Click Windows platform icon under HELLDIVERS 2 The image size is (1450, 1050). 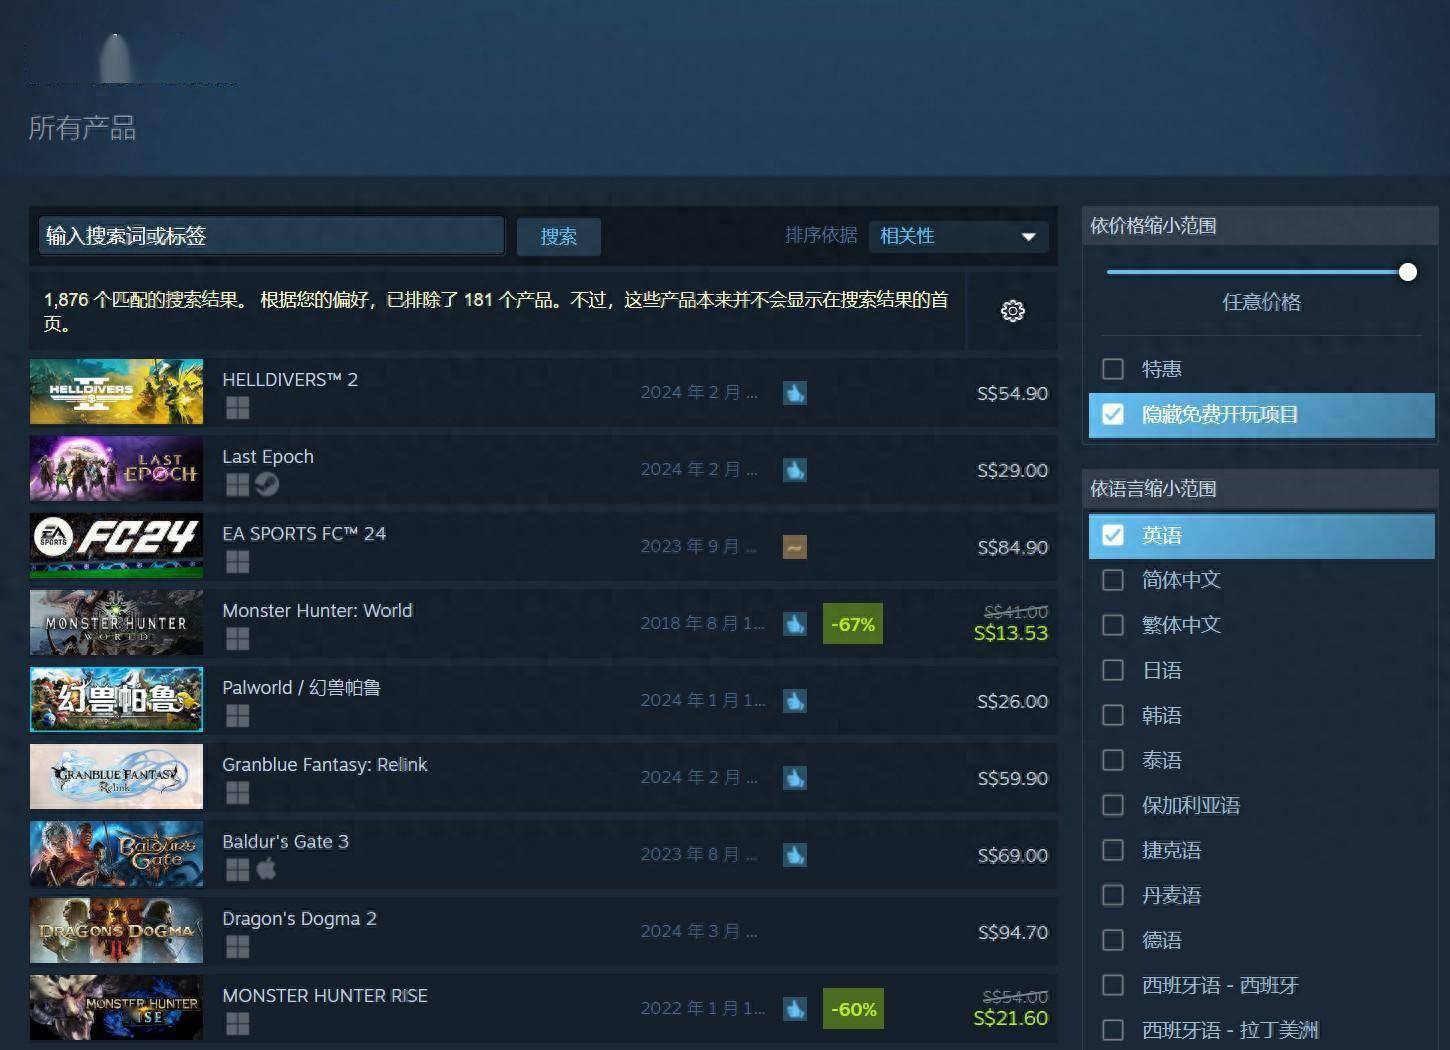(x=237, y=408)
